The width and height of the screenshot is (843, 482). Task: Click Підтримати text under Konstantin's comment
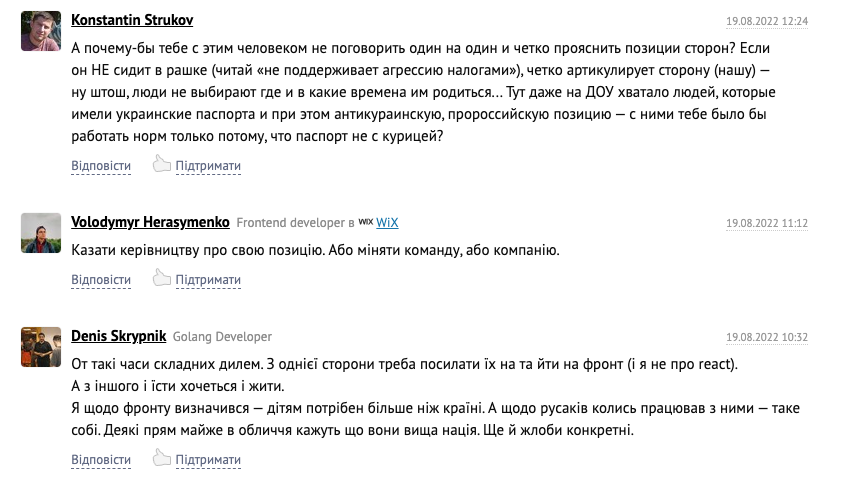pyautogui.click(x=208, y=166)
